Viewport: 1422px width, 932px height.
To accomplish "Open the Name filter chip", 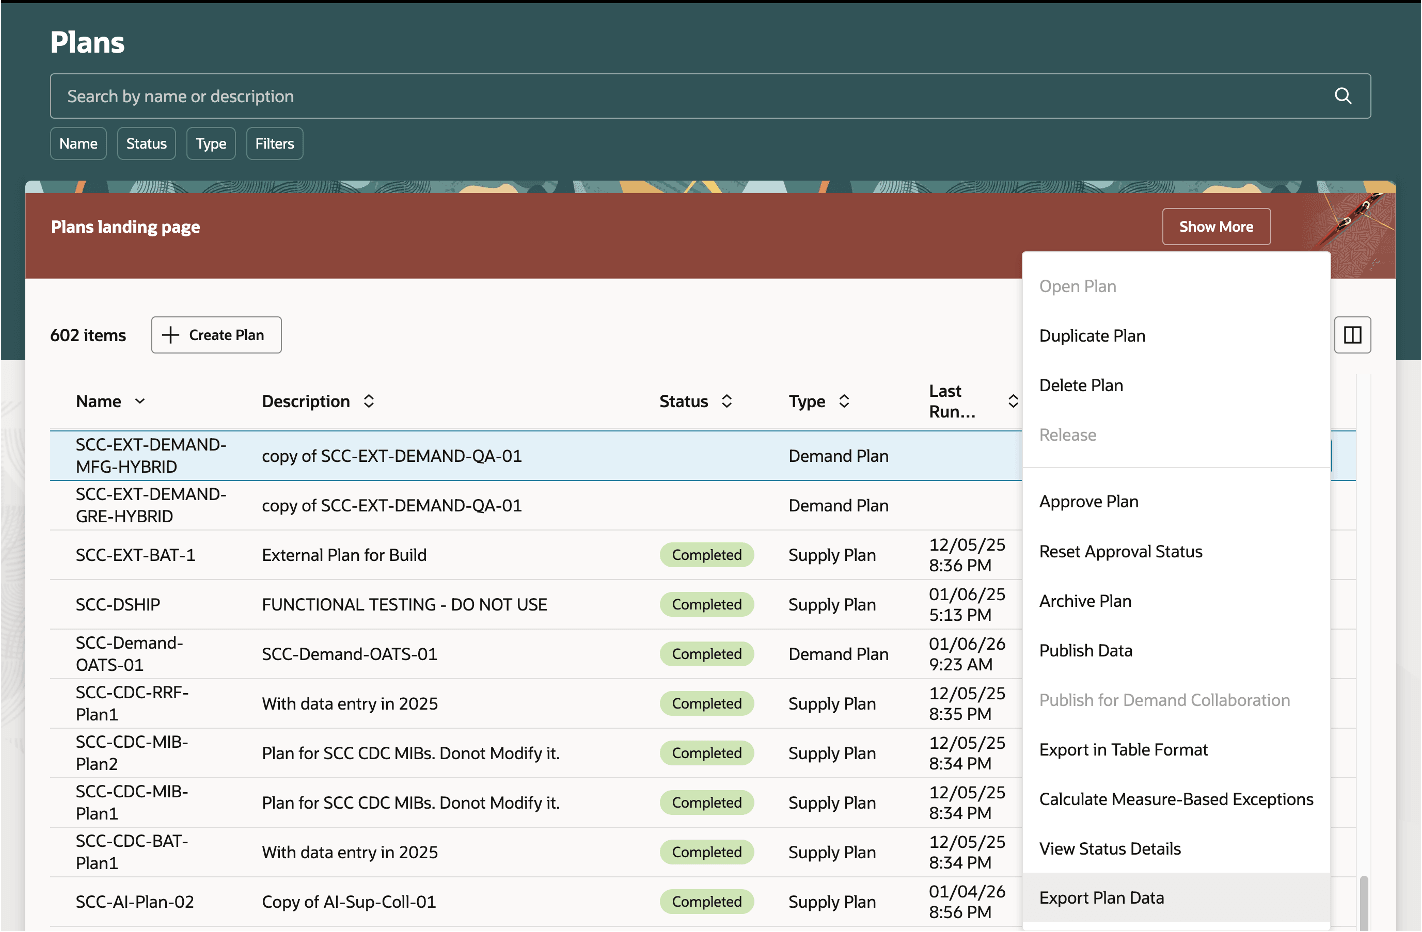I will (78, 143).
